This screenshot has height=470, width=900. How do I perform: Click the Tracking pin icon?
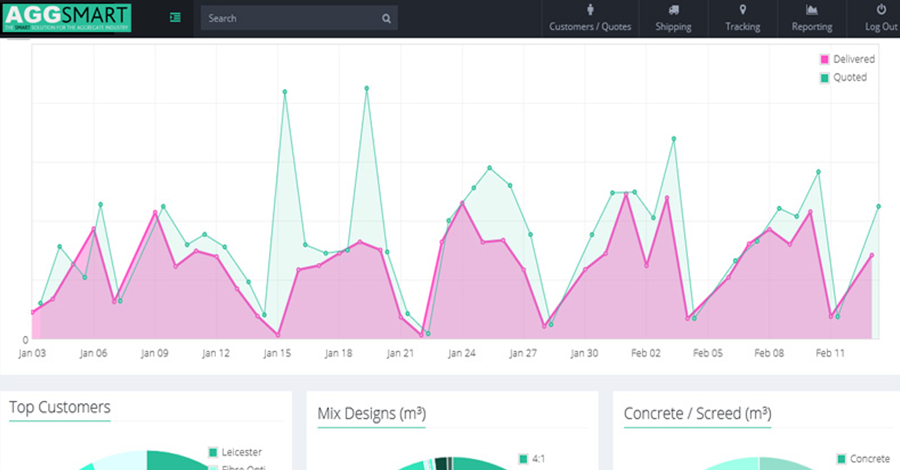click(743, 9)
